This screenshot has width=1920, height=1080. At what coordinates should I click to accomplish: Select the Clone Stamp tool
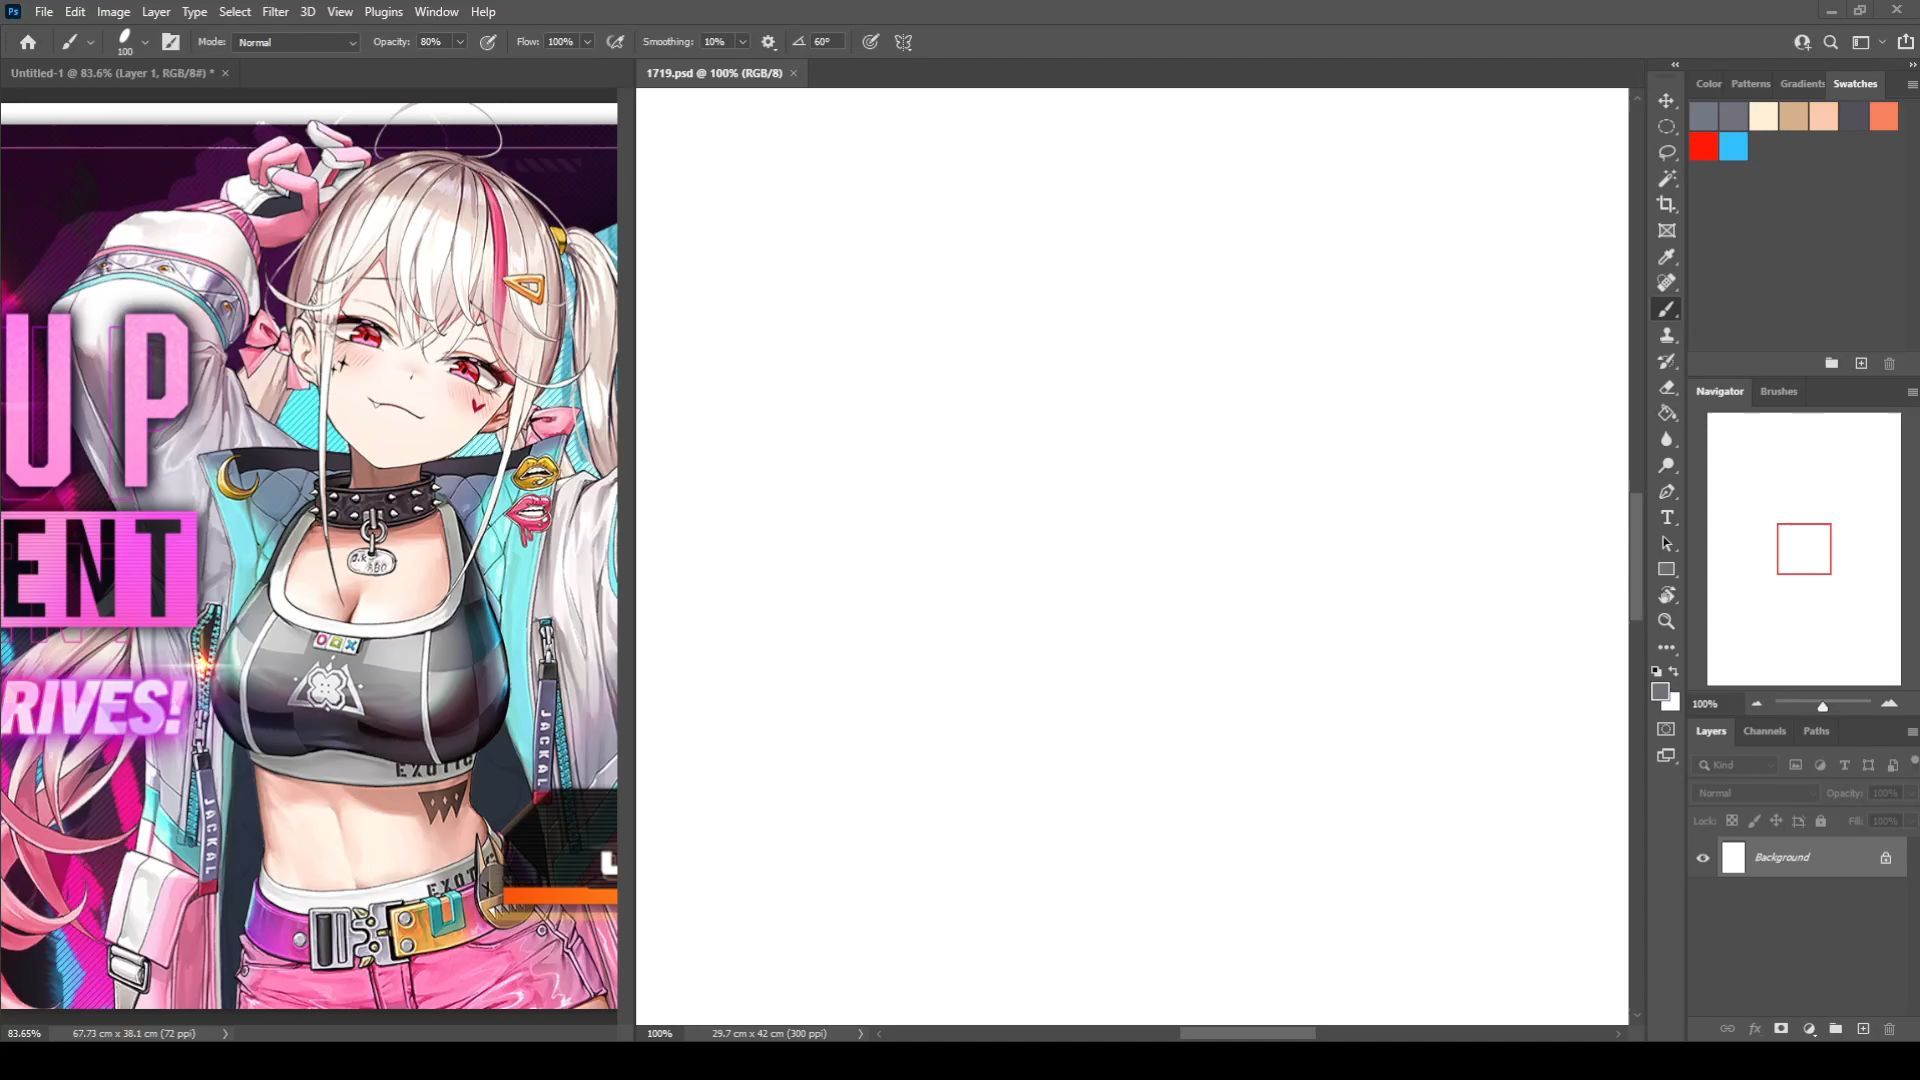(x=1667, y=335)
